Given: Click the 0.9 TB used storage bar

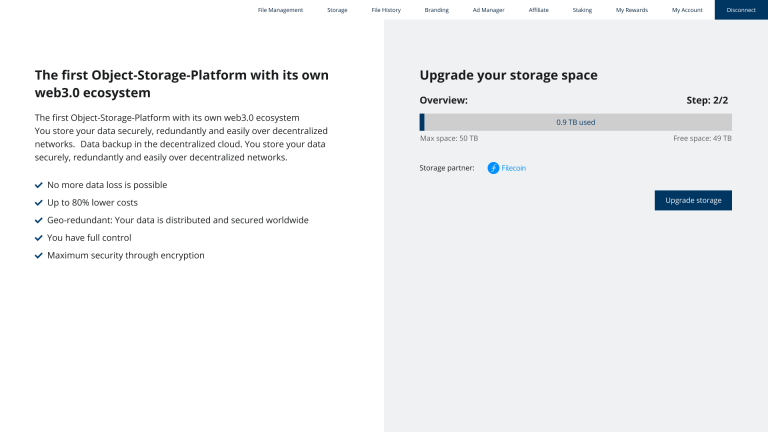Looking at the screenshot, I should point(576,122).
